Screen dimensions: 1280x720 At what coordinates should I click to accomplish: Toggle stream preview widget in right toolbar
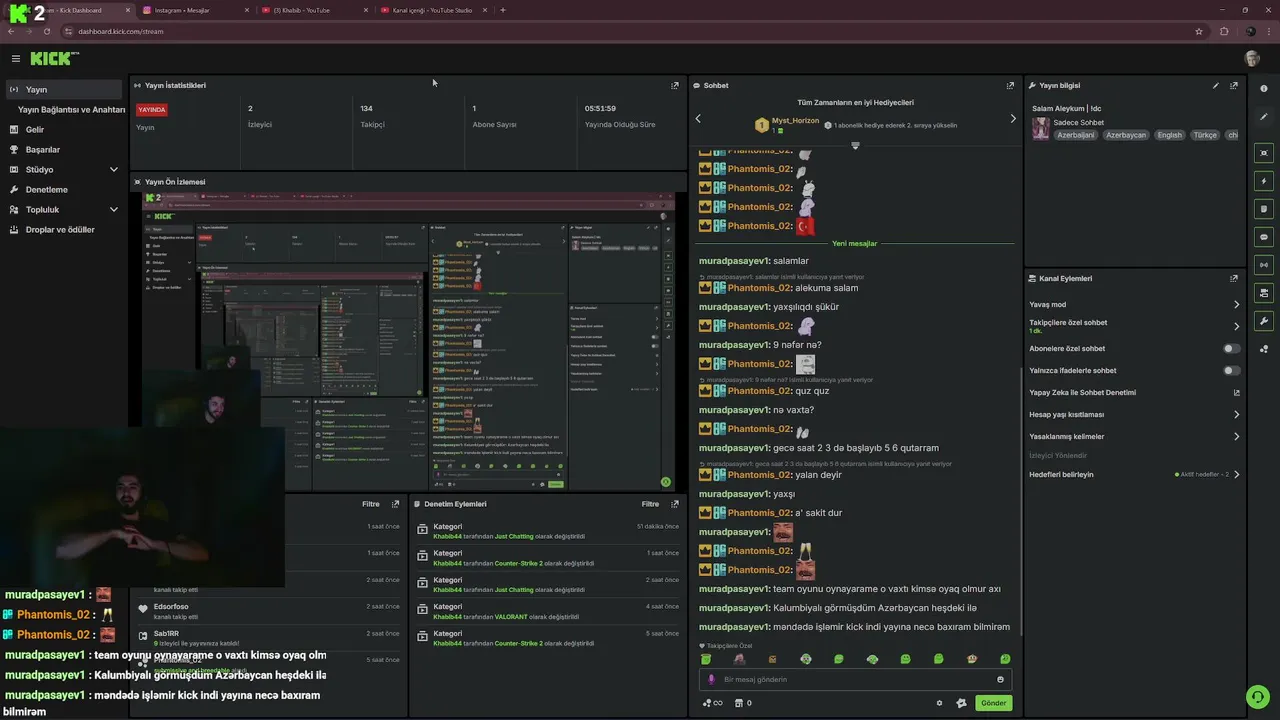point(1264,153)
